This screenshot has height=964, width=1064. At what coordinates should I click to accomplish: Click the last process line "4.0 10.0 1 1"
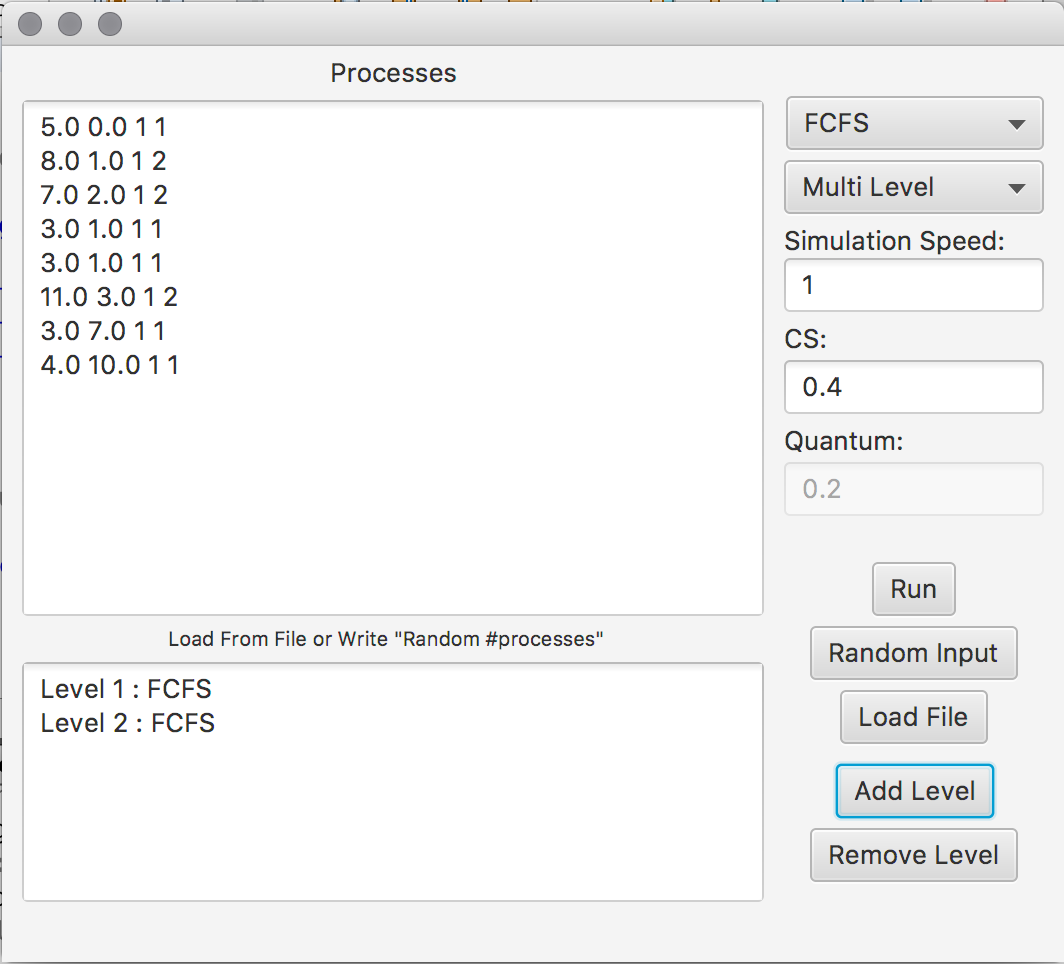tap(110, 365)
